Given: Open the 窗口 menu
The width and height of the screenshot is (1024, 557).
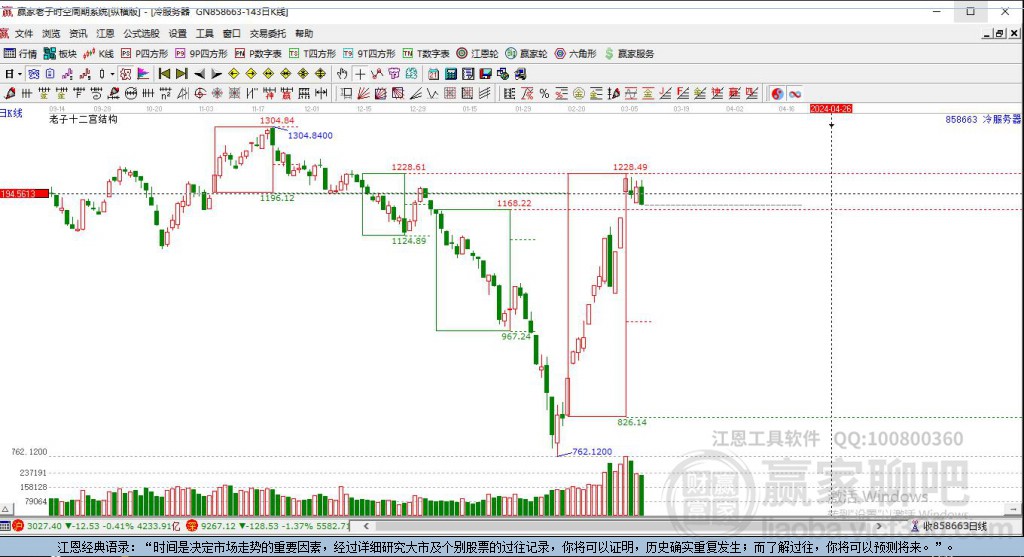Looking at the screenshot, I should [x=231, y=33].
